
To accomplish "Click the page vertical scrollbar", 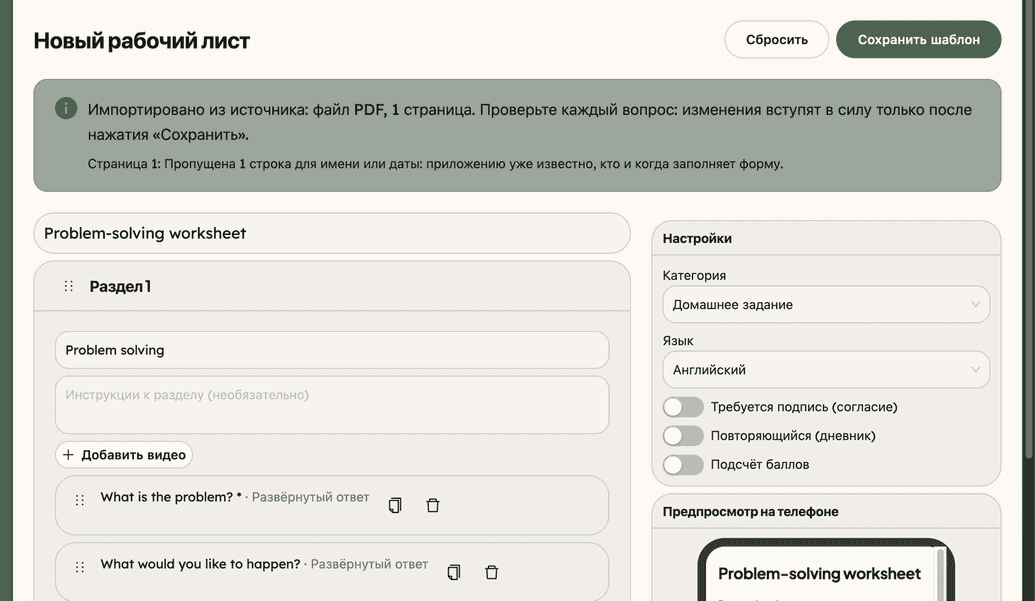I will (x=1029, y=228).
